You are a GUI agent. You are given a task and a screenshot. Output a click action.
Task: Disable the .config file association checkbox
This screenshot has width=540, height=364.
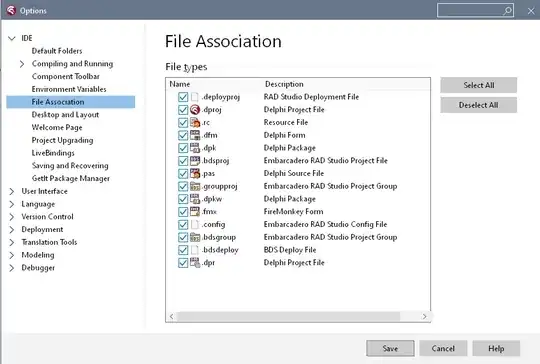tap(183, 225)
